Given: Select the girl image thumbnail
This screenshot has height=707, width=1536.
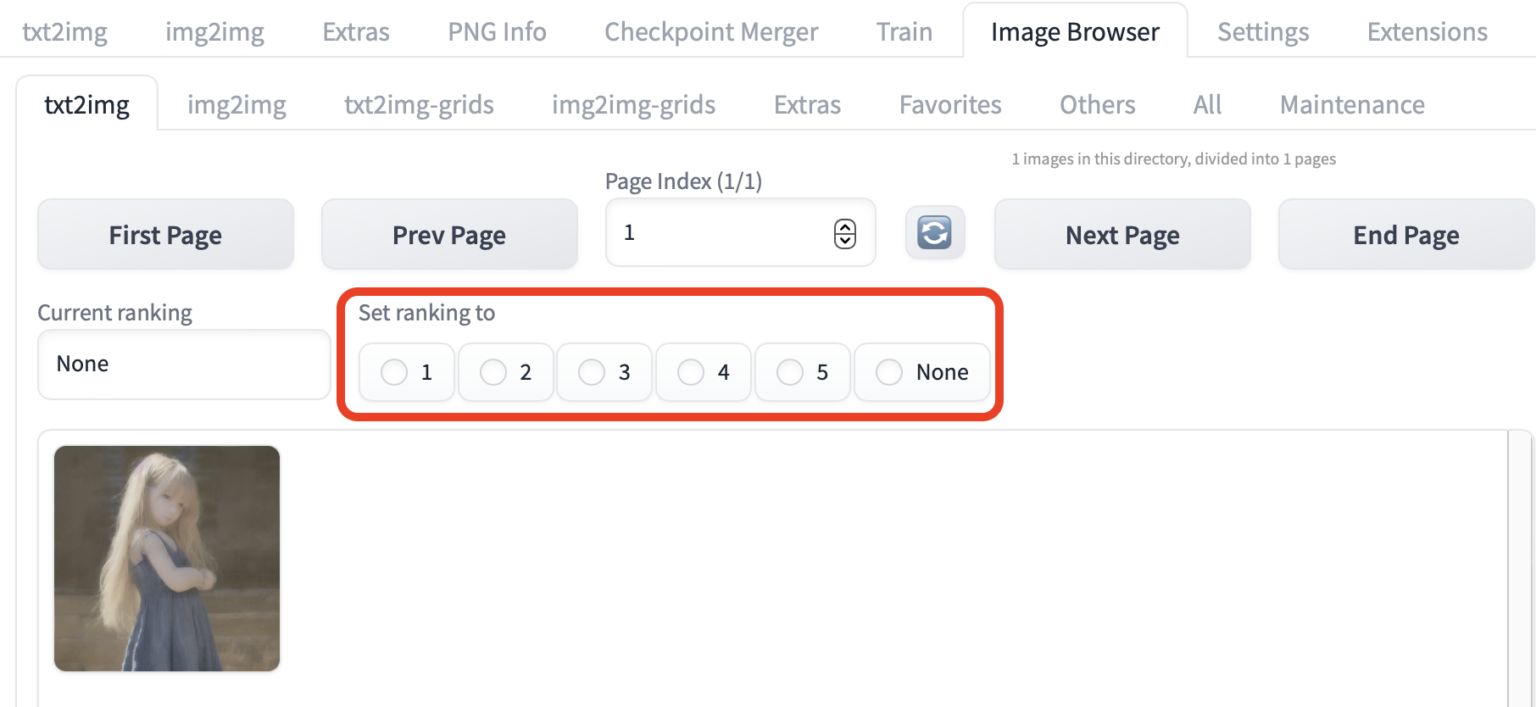Looking at the screenshot, I should (167, 558).
